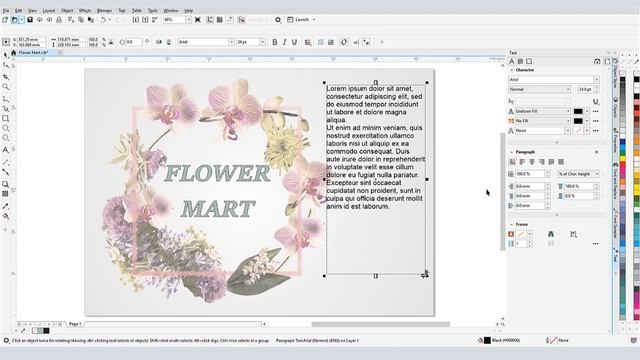Select the Color Eyedropper tool

pos(6,206)
